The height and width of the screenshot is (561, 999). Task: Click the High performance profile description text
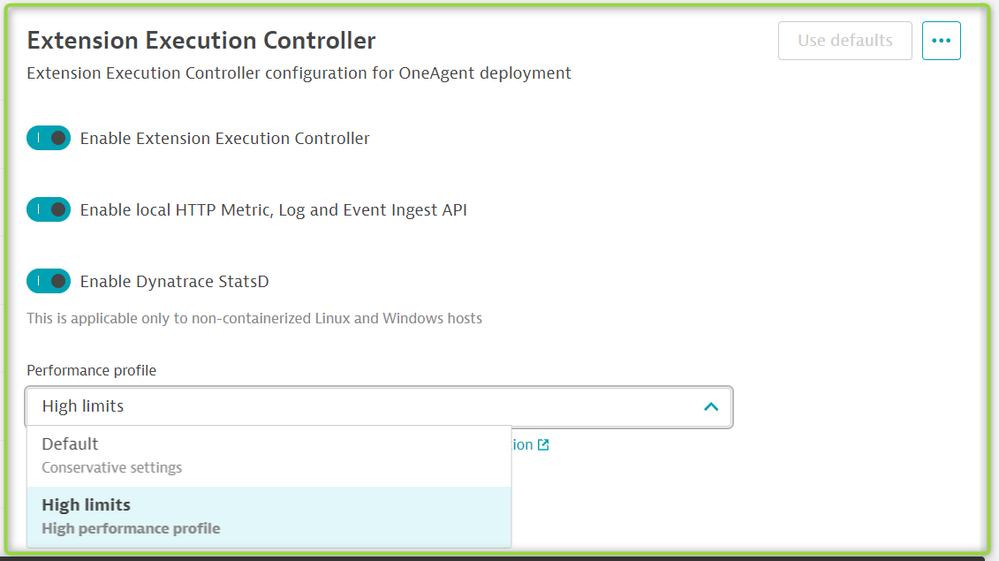131,528
